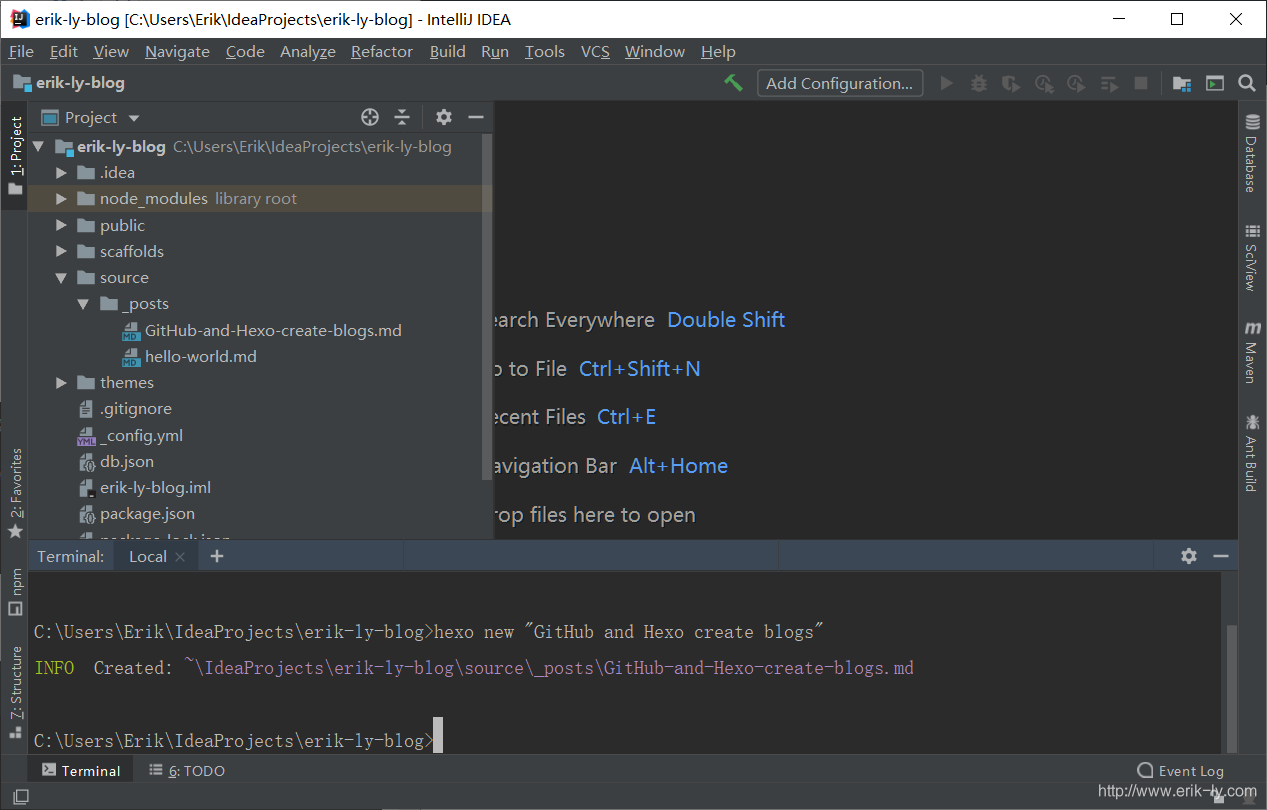This screenshot has width=1267, height=810.
Task: Toggle the SciView tool window button
Action: coord(1251,258)
